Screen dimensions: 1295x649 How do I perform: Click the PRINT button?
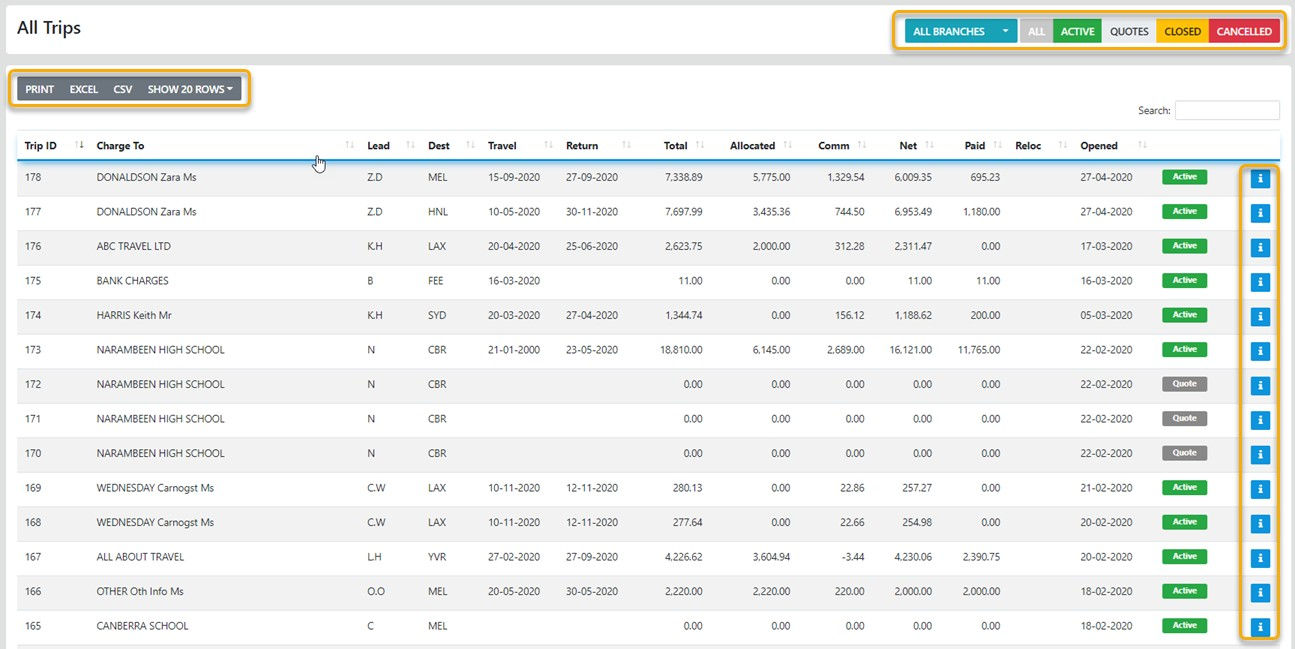click(40, 90)
